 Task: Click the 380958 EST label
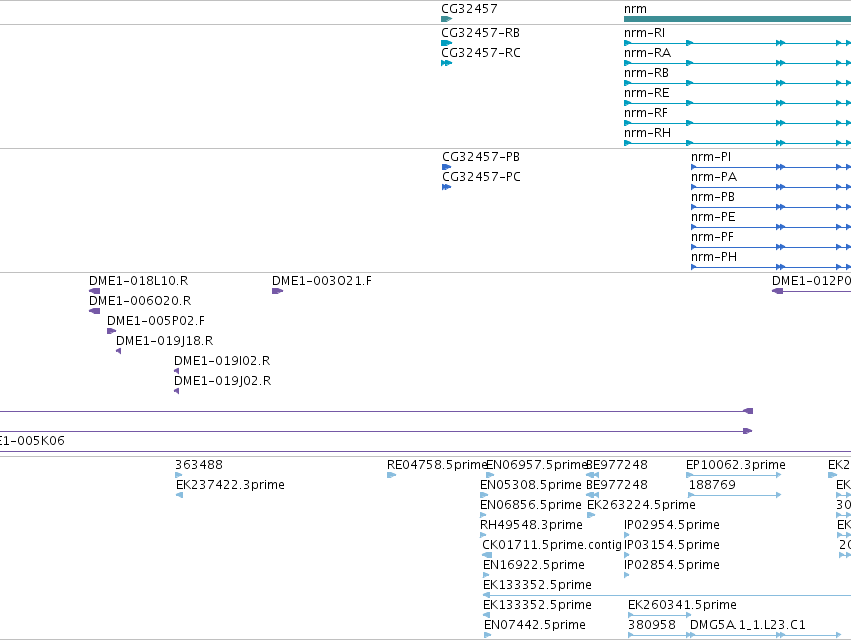click(x=652, y=625)
